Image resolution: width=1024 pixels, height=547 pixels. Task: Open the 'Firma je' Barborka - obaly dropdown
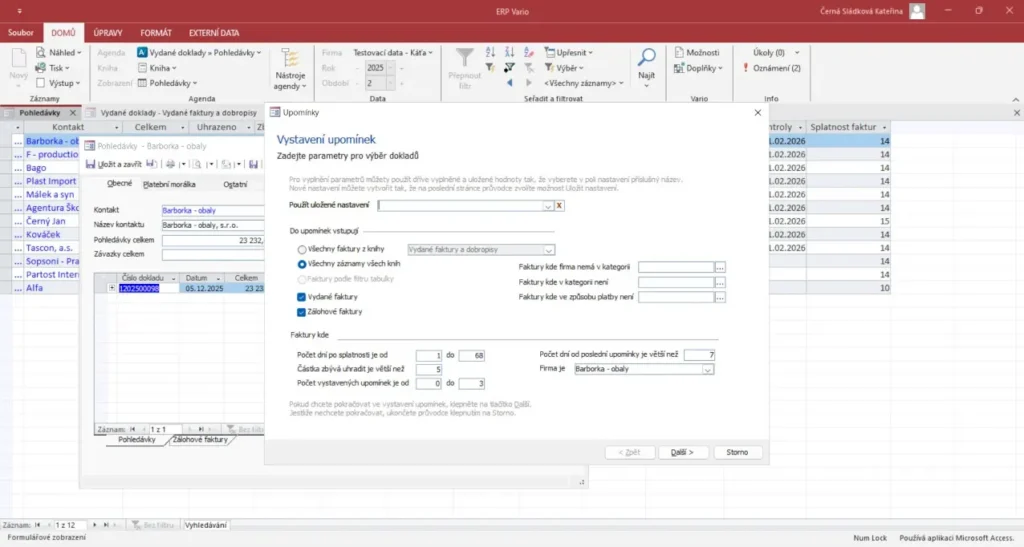click(x=708, y=369)
